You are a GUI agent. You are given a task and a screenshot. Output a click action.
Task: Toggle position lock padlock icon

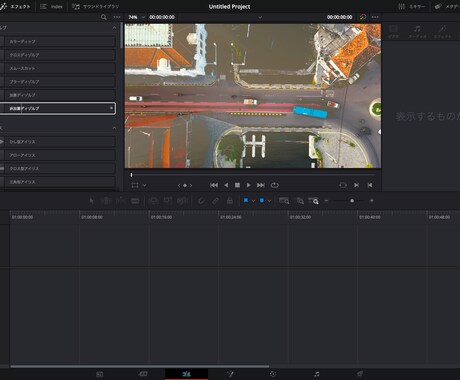coord(230,201)
